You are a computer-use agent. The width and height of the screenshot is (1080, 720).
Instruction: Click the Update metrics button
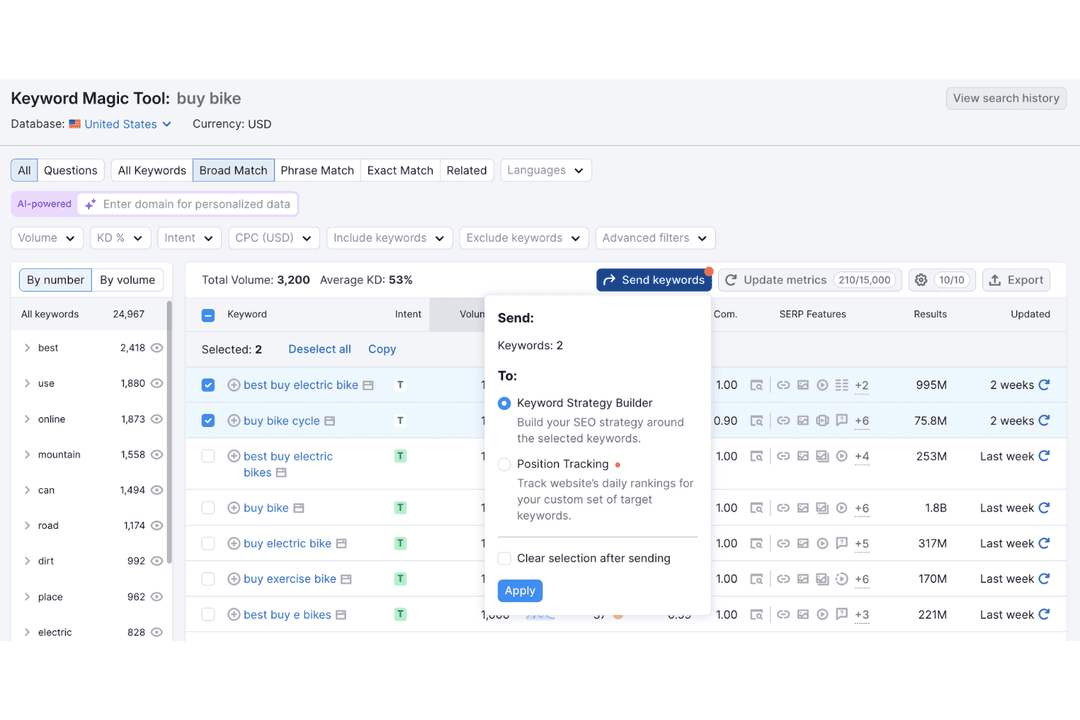click(x=810, y=280)
